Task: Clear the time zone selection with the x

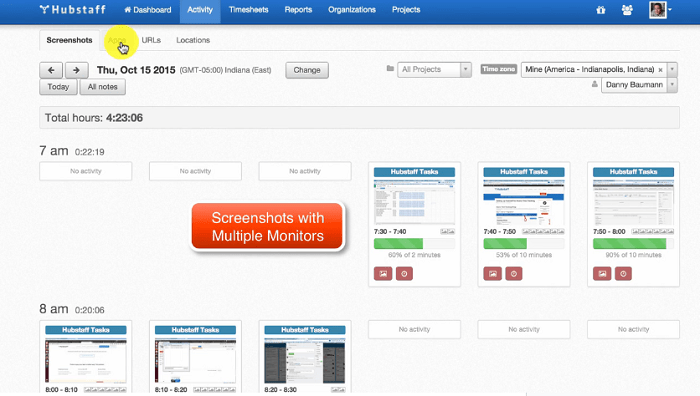Action: (660, 70)
